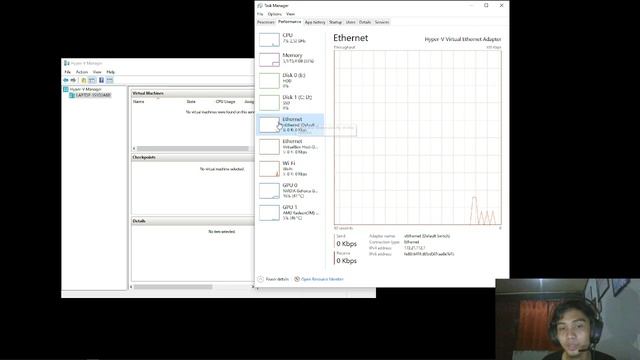Select GPU 1 AMD Radeon in sidebar
Screen dimensions: 640x360
pos(290,213)
